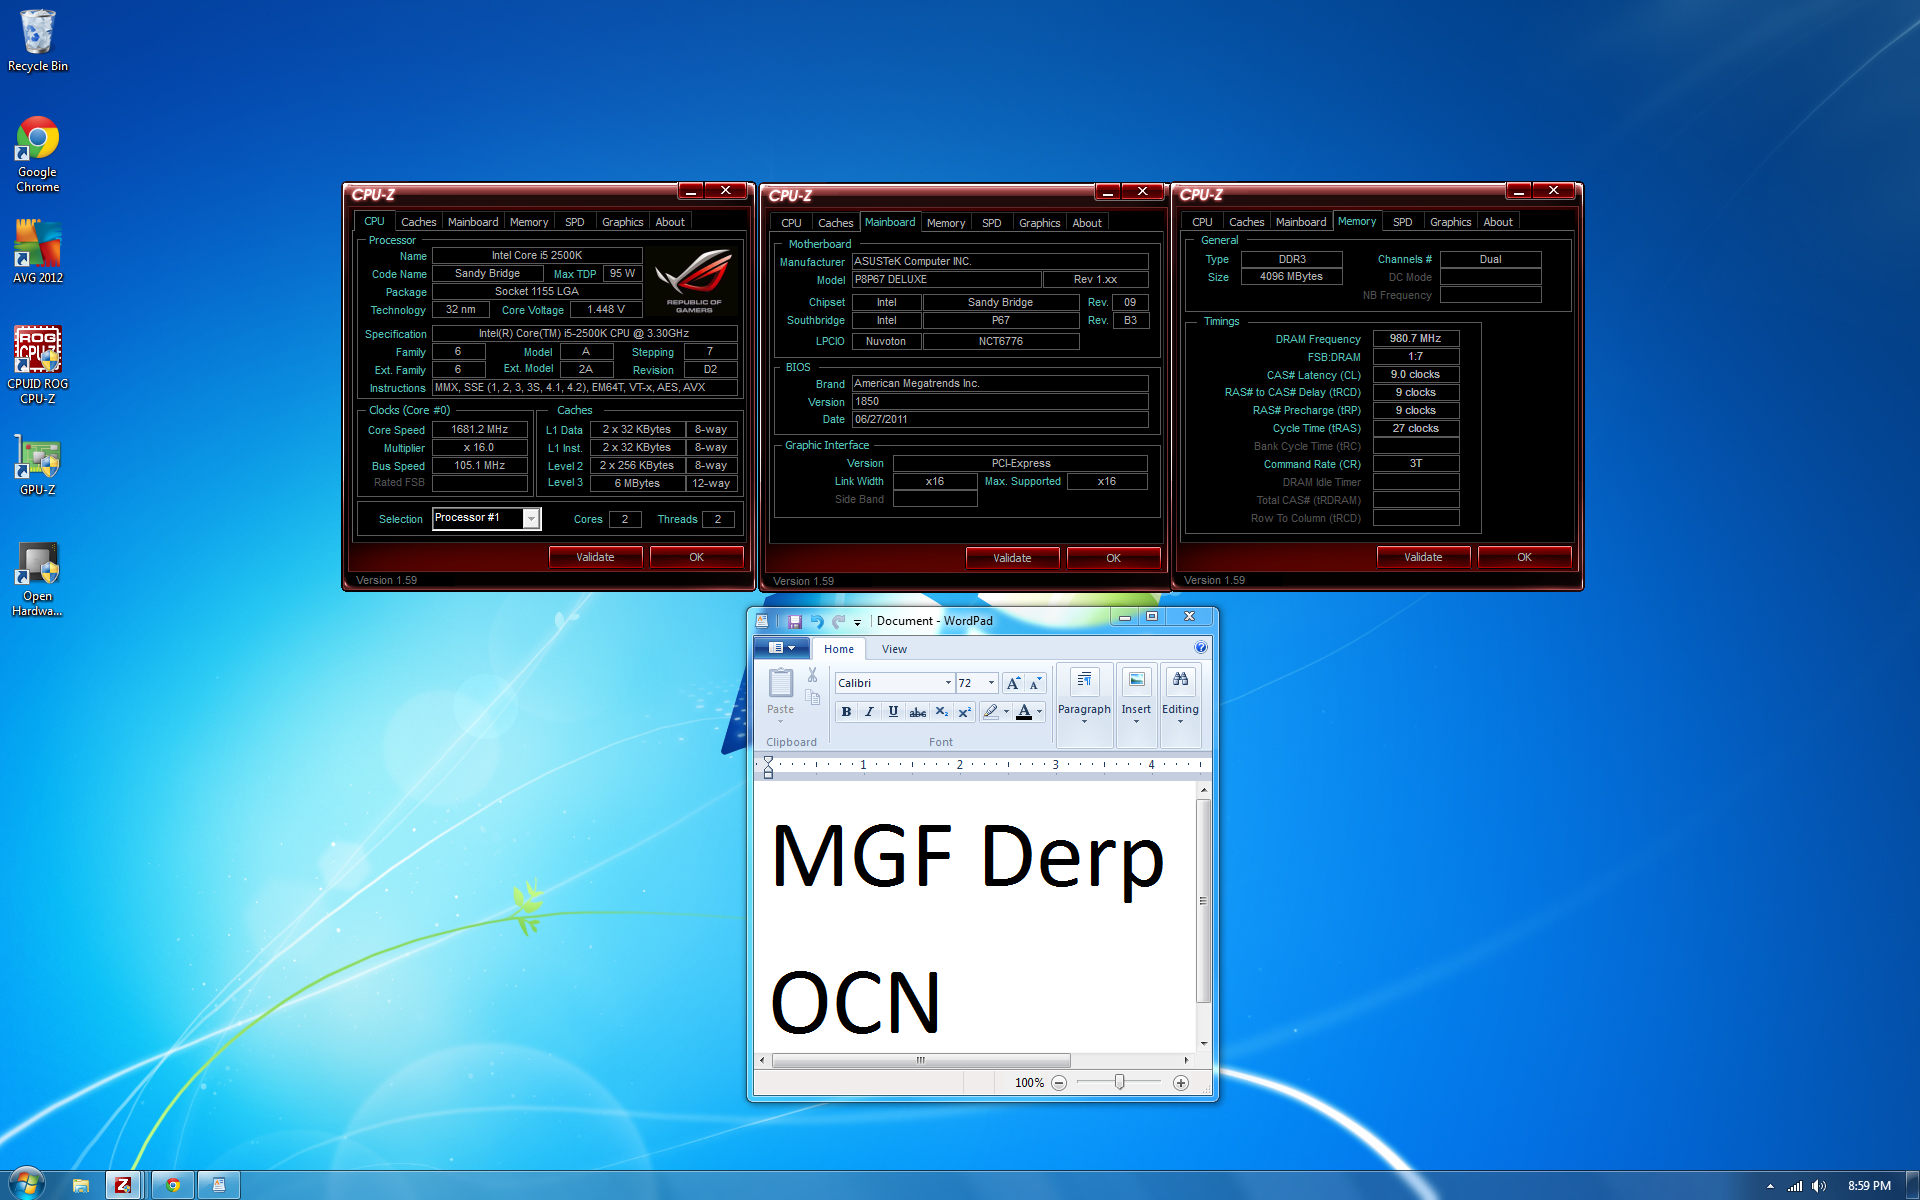Click Validate in the Memory CPU-Z window
Viewport: 1920px width, 1200px height.
pyautogui.click(x=1423, y=557)
